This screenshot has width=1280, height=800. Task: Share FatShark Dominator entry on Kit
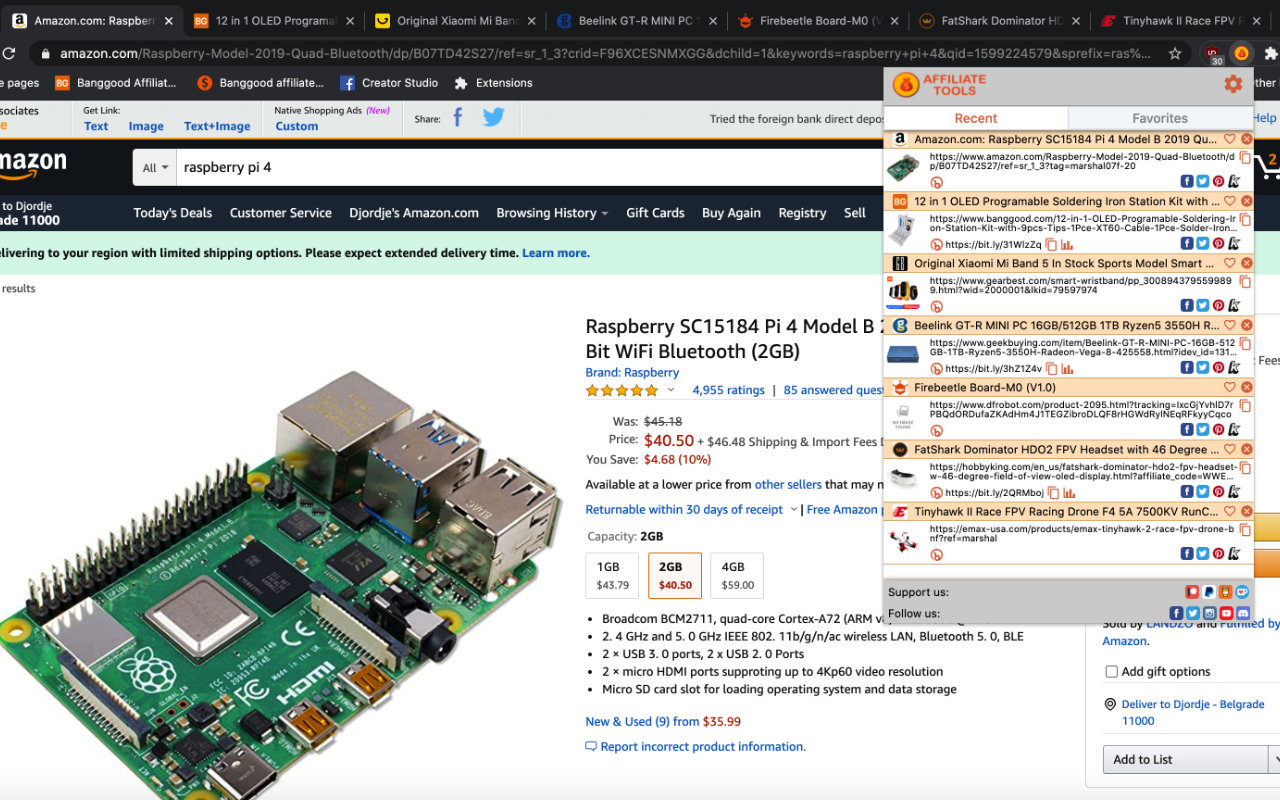coord(1234,491)
